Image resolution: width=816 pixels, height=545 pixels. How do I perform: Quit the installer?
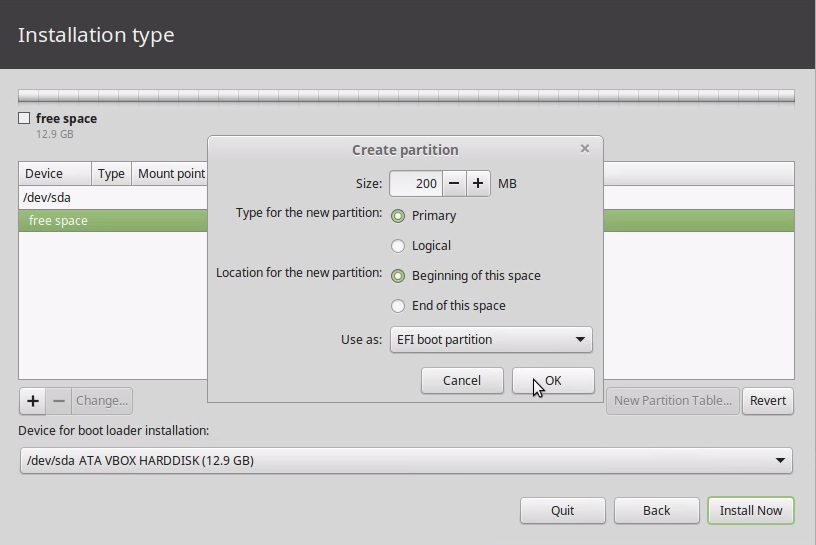pos(563,511)
